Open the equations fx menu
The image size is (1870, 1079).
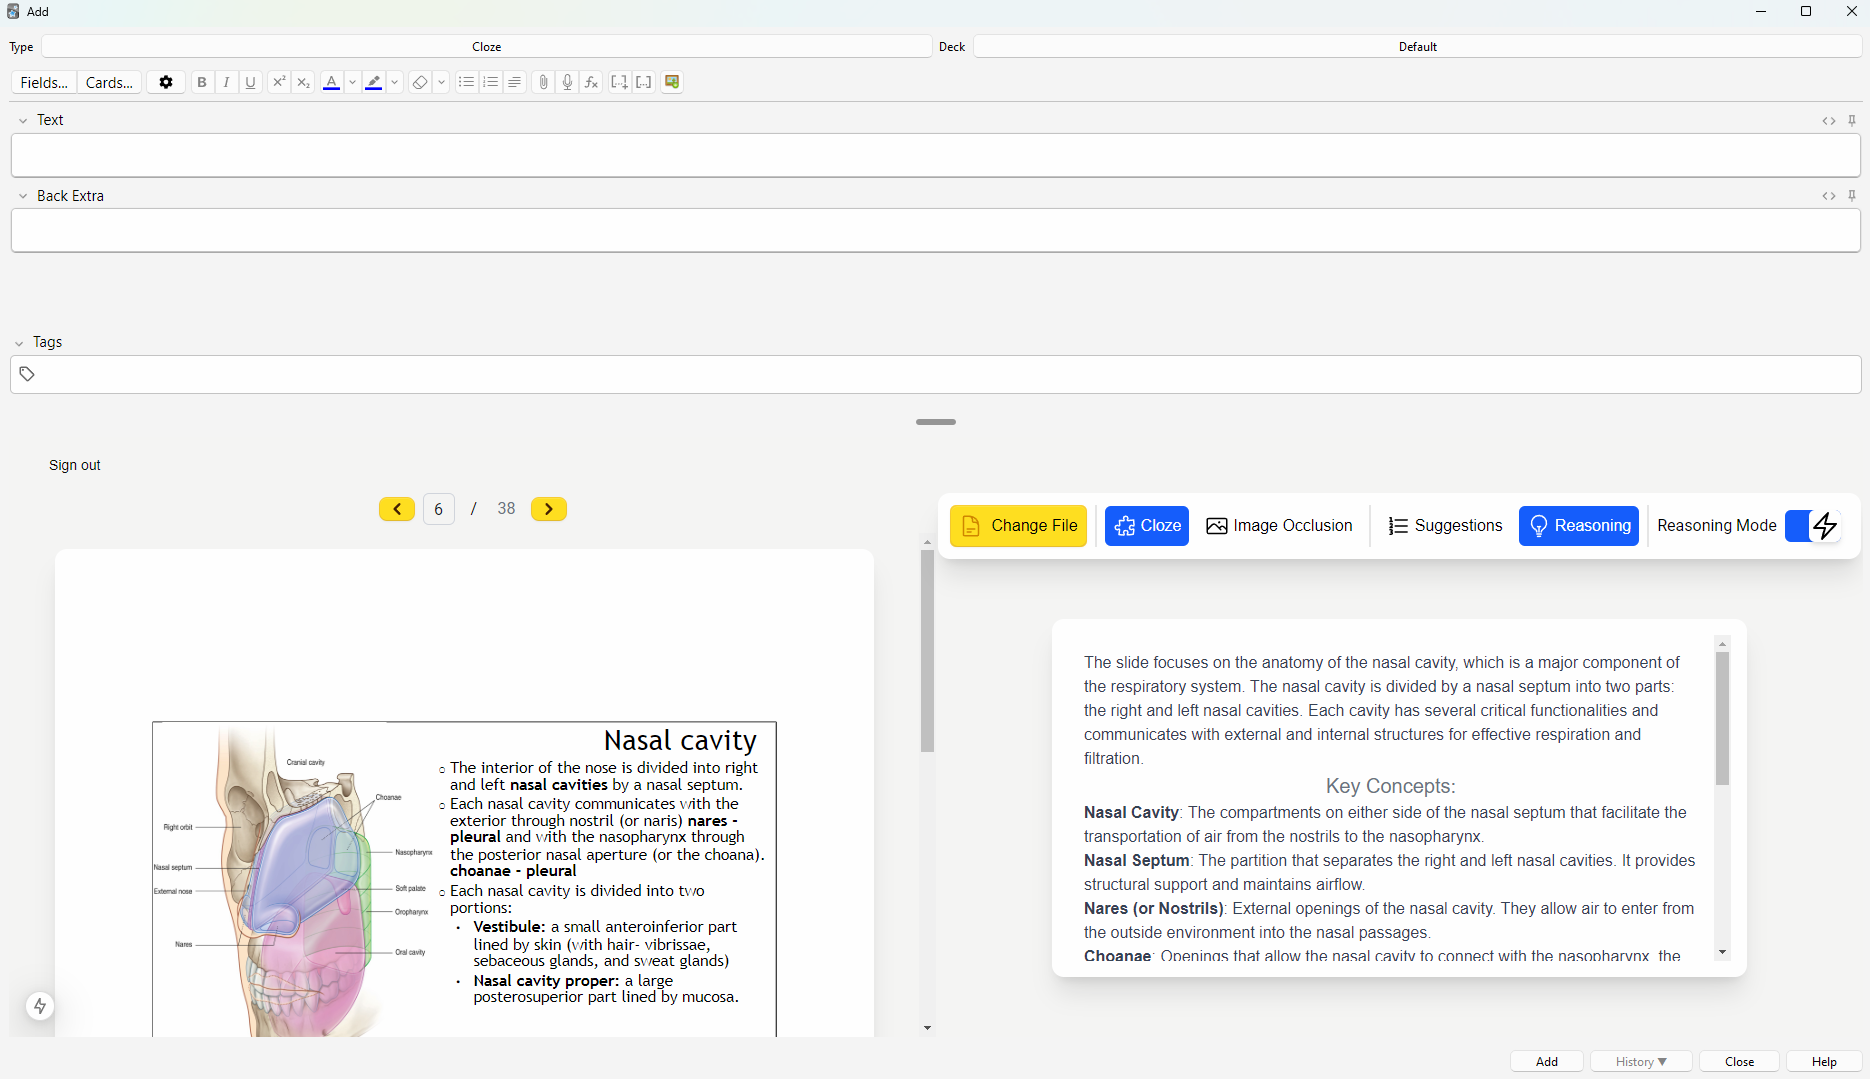tap(592, 82)
